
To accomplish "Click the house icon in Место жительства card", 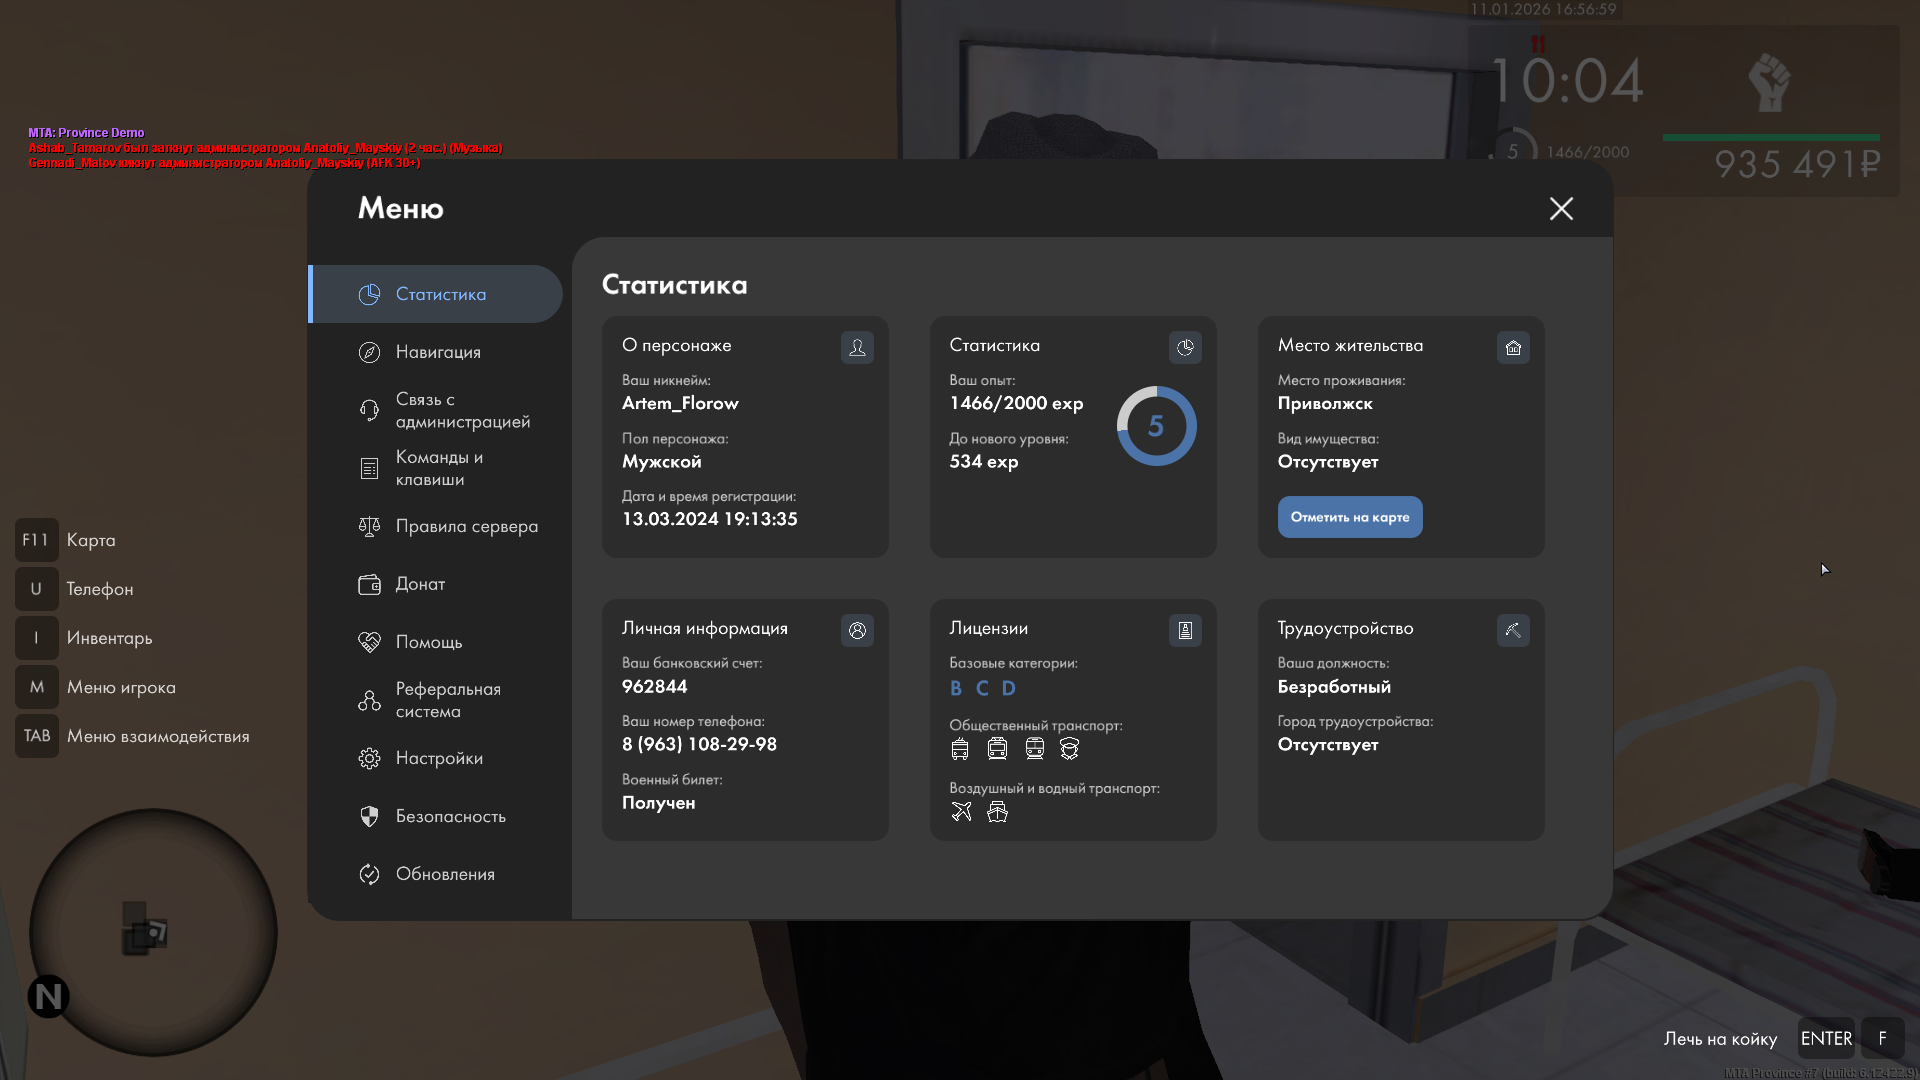I will (x=1513, y=347).
